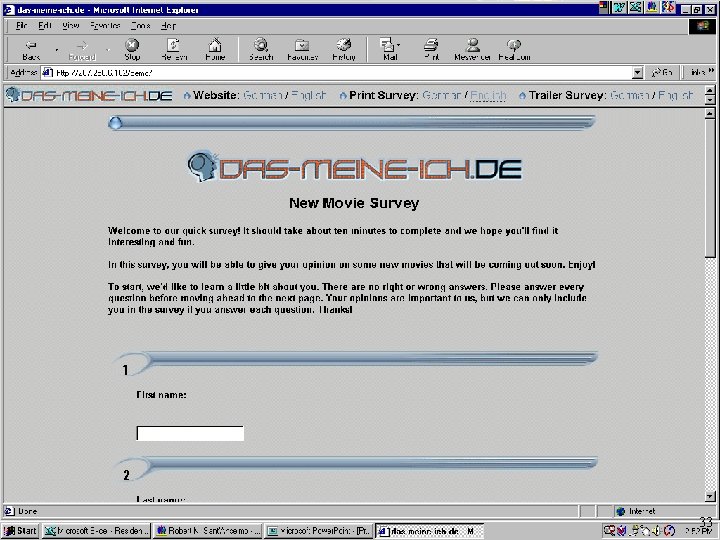Click the Real.com toolbar icon
Screen dimensions: 720x540
(514, 50)
